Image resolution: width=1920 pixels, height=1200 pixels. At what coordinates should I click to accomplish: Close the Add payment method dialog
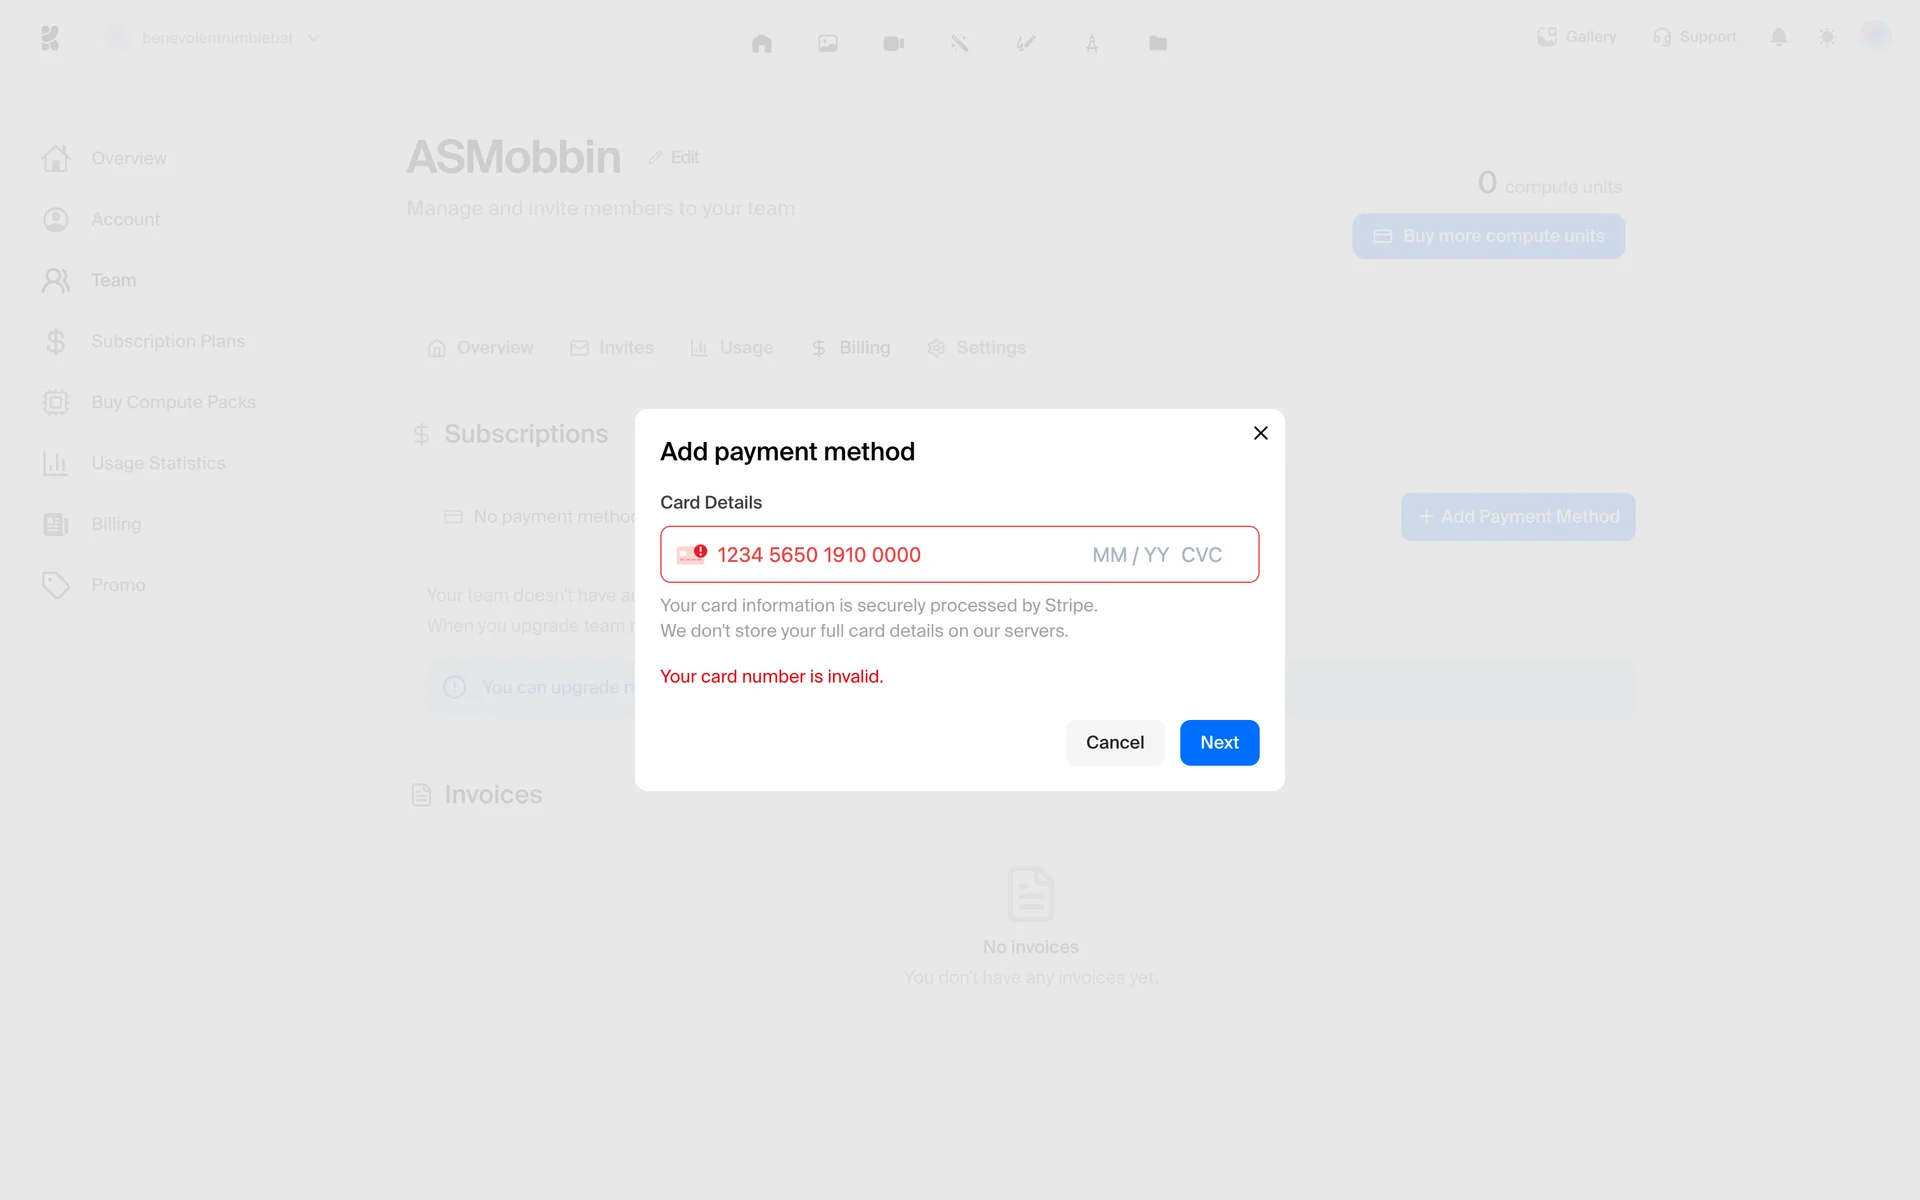tap(1260, 433)
